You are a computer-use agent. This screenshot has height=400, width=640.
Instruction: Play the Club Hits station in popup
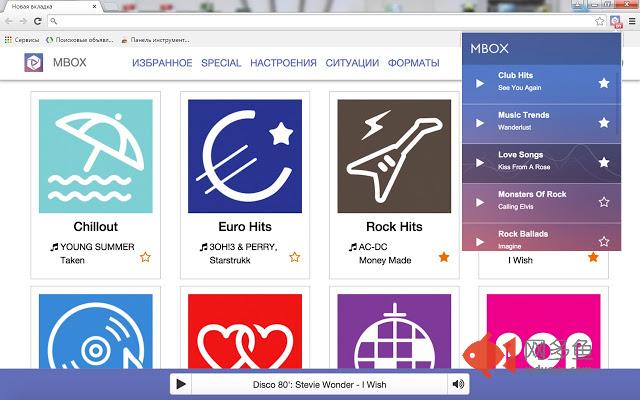[x=480, y=84]
